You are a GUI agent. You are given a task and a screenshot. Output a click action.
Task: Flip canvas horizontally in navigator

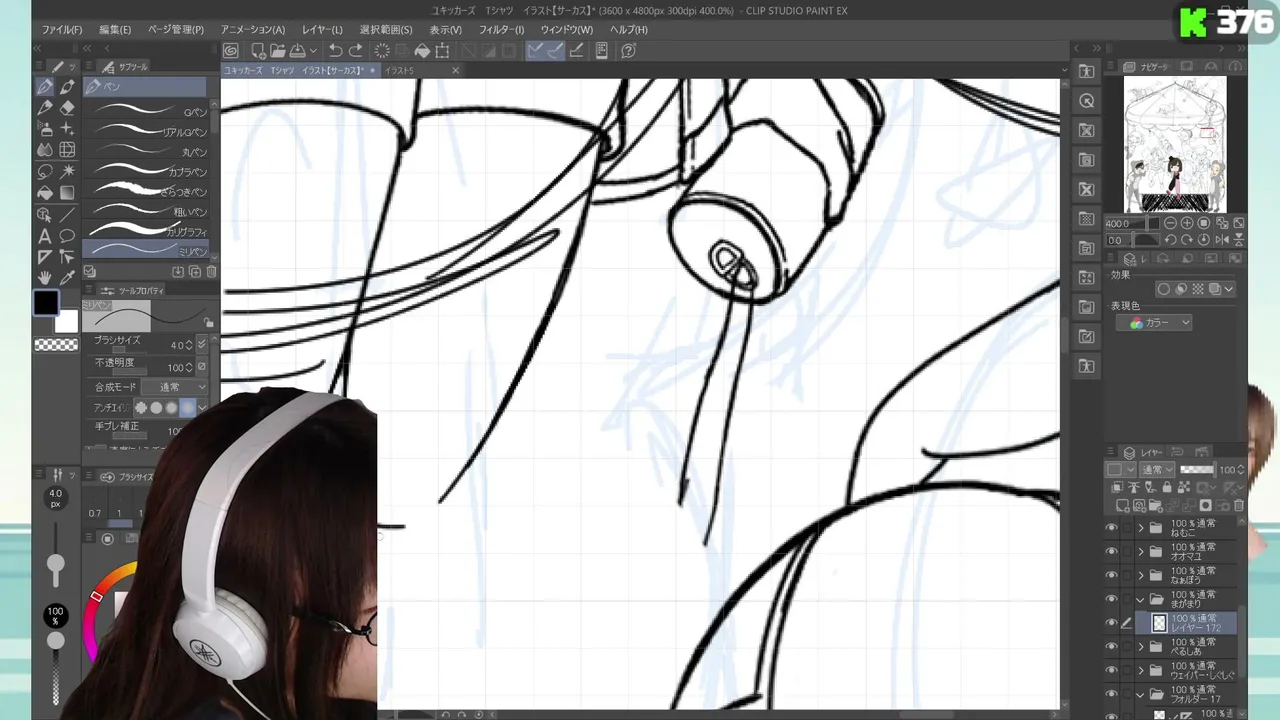1222,240
